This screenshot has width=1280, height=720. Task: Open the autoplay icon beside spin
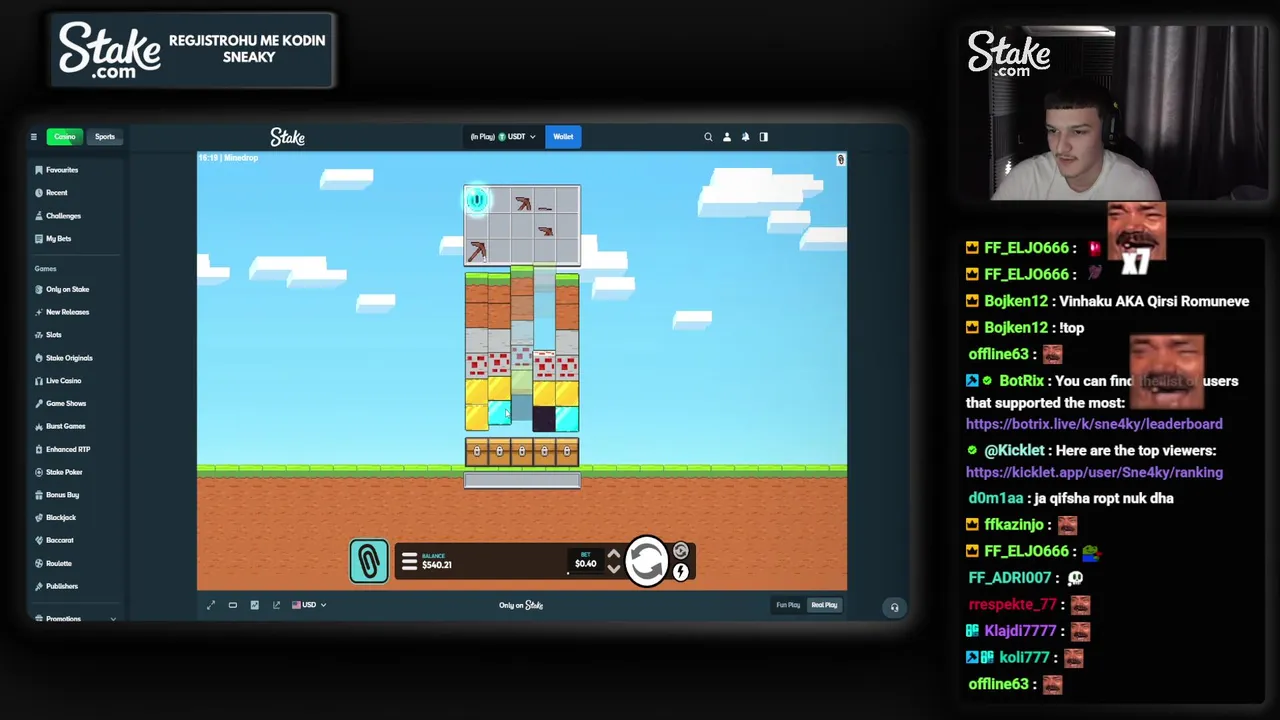coord(681,551)
